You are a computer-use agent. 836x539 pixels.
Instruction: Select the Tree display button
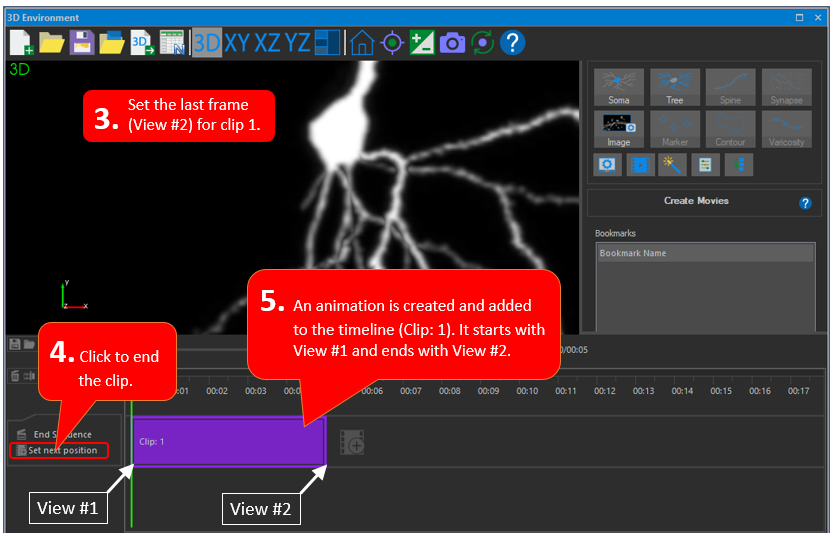pos(674,87)
